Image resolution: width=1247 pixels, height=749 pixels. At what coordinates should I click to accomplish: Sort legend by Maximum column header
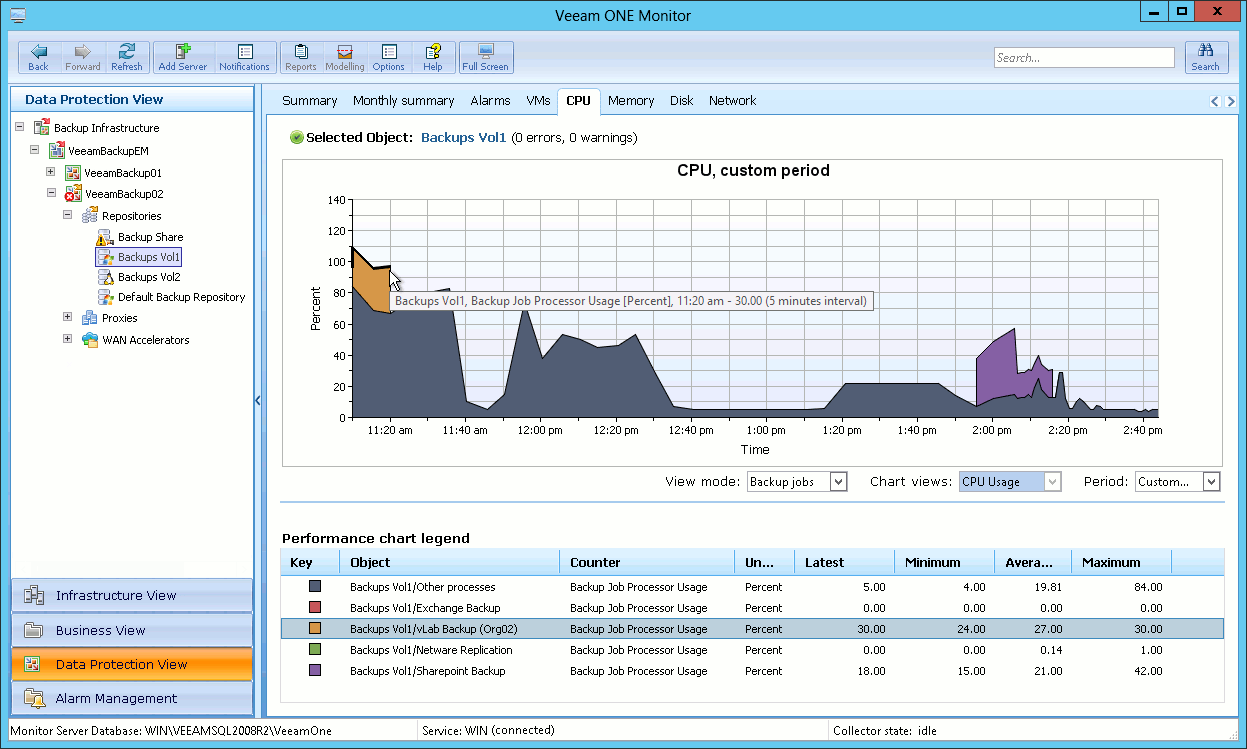point(1121,562)
